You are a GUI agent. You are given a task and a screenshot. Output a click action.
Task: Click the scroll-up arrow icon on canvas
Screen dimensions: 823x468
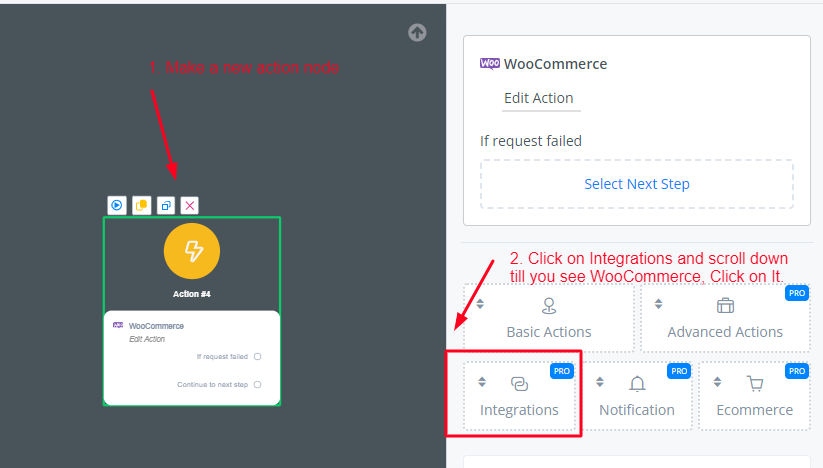coord(417,32)
